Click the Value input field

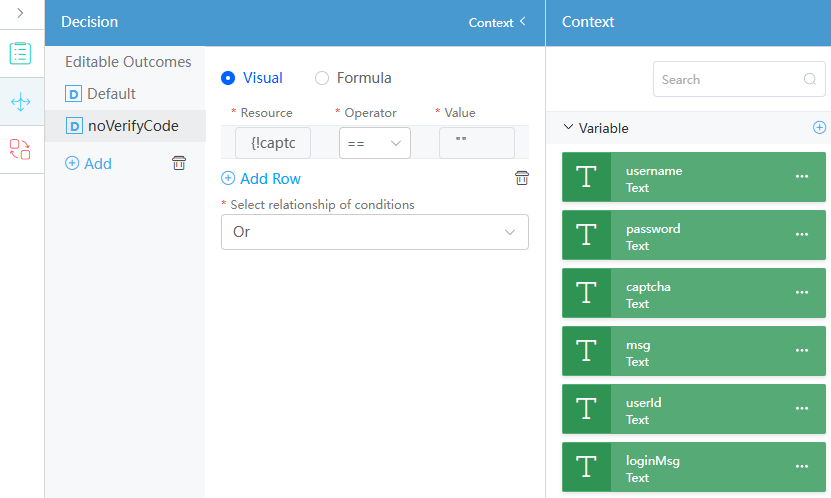tap(477, 143)
